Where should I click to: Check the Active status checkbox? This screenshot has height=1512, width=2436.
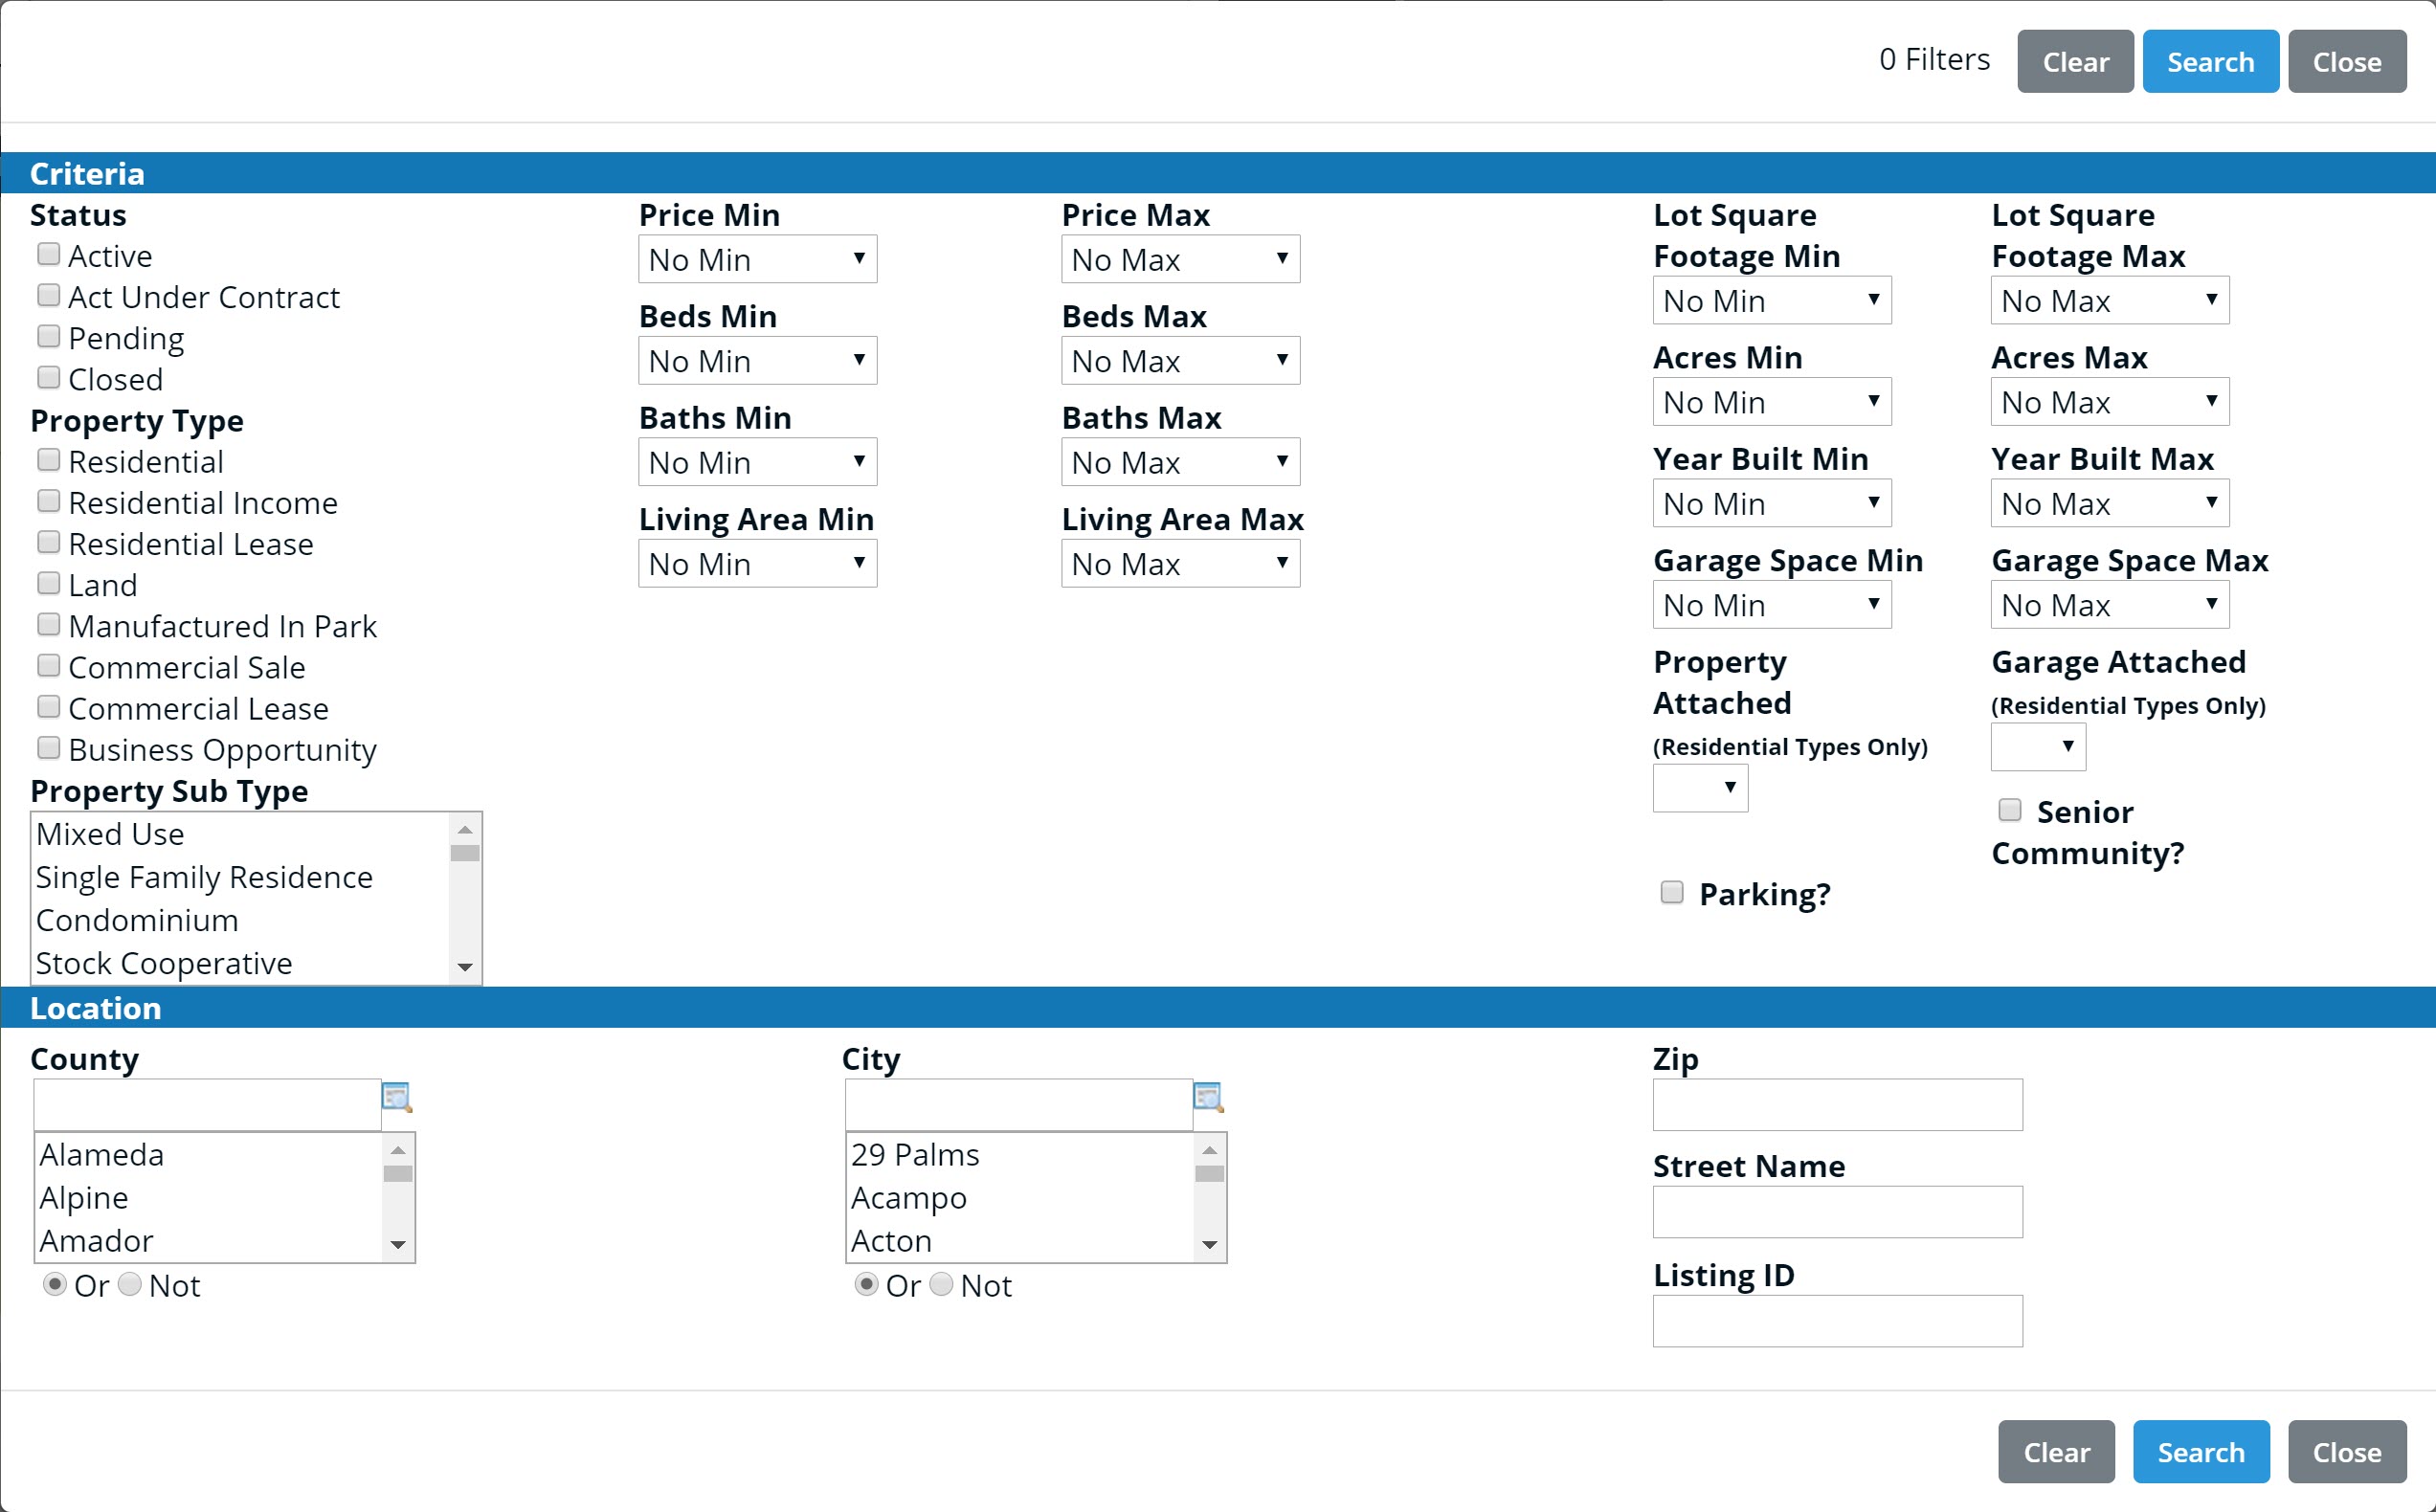click(x=48, y=255)
